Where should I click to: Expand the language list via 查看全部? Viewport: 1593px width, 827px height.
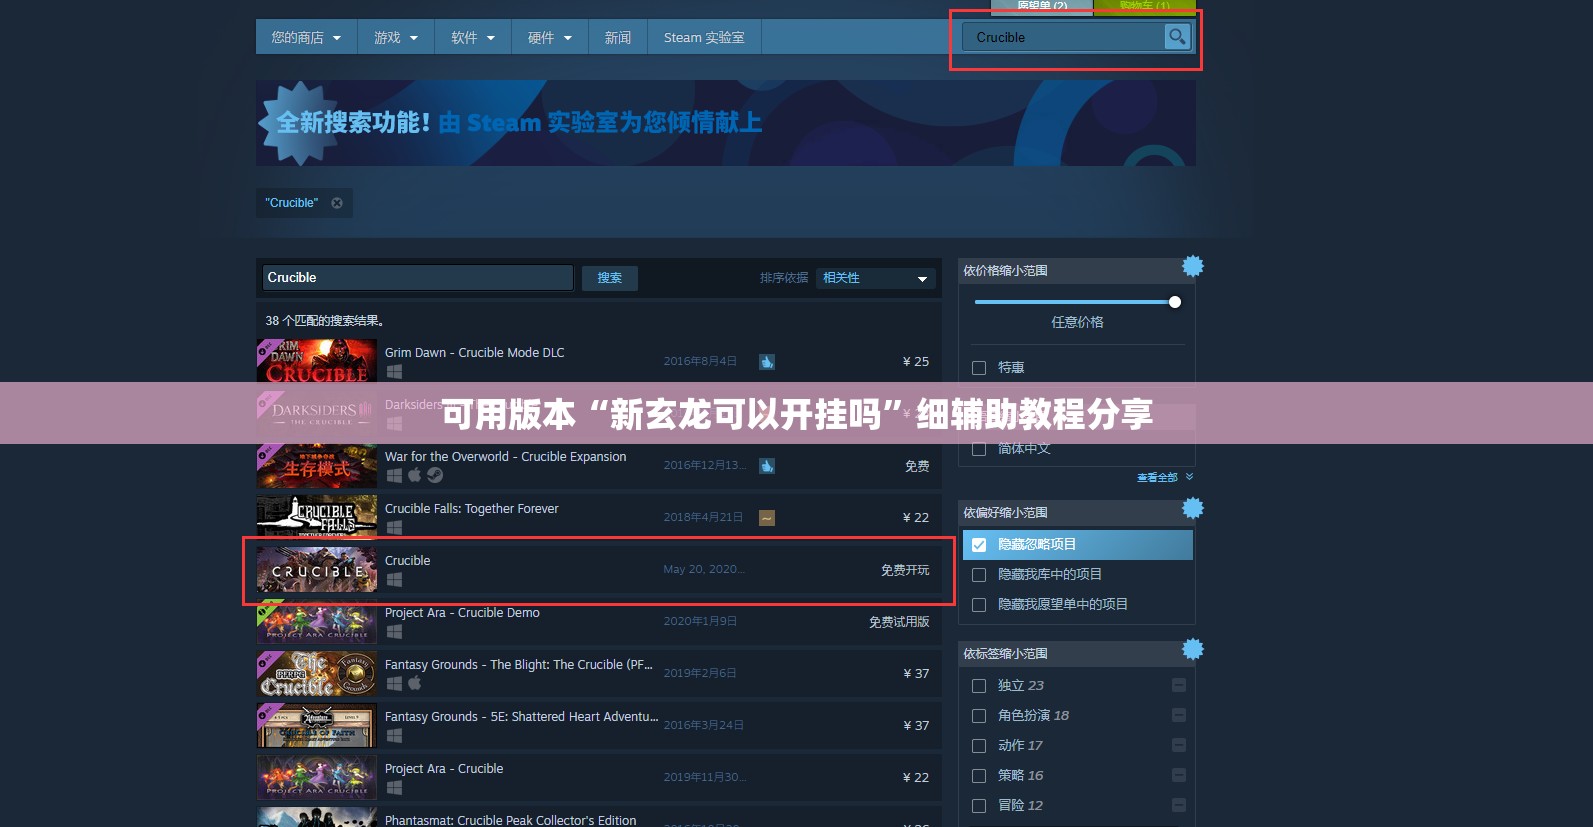click(x=1165, y=478)
